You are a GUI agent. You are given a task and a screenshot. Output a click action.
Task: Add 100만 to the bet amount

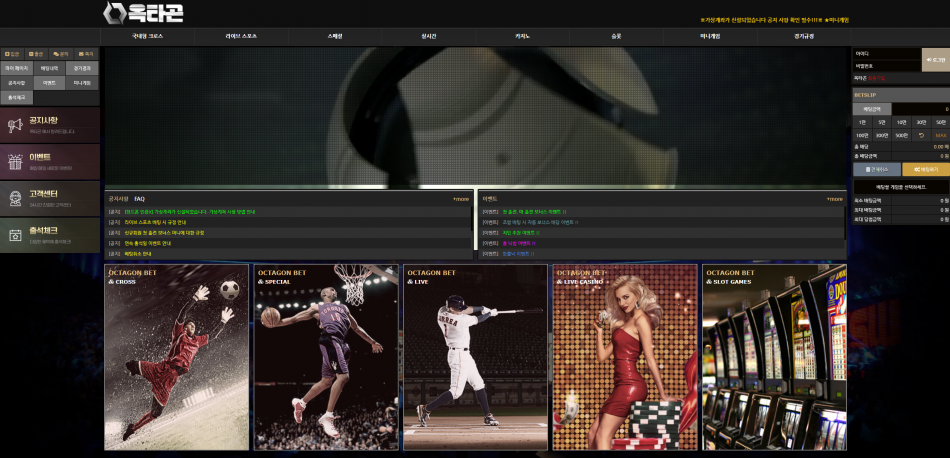point(862,135)
